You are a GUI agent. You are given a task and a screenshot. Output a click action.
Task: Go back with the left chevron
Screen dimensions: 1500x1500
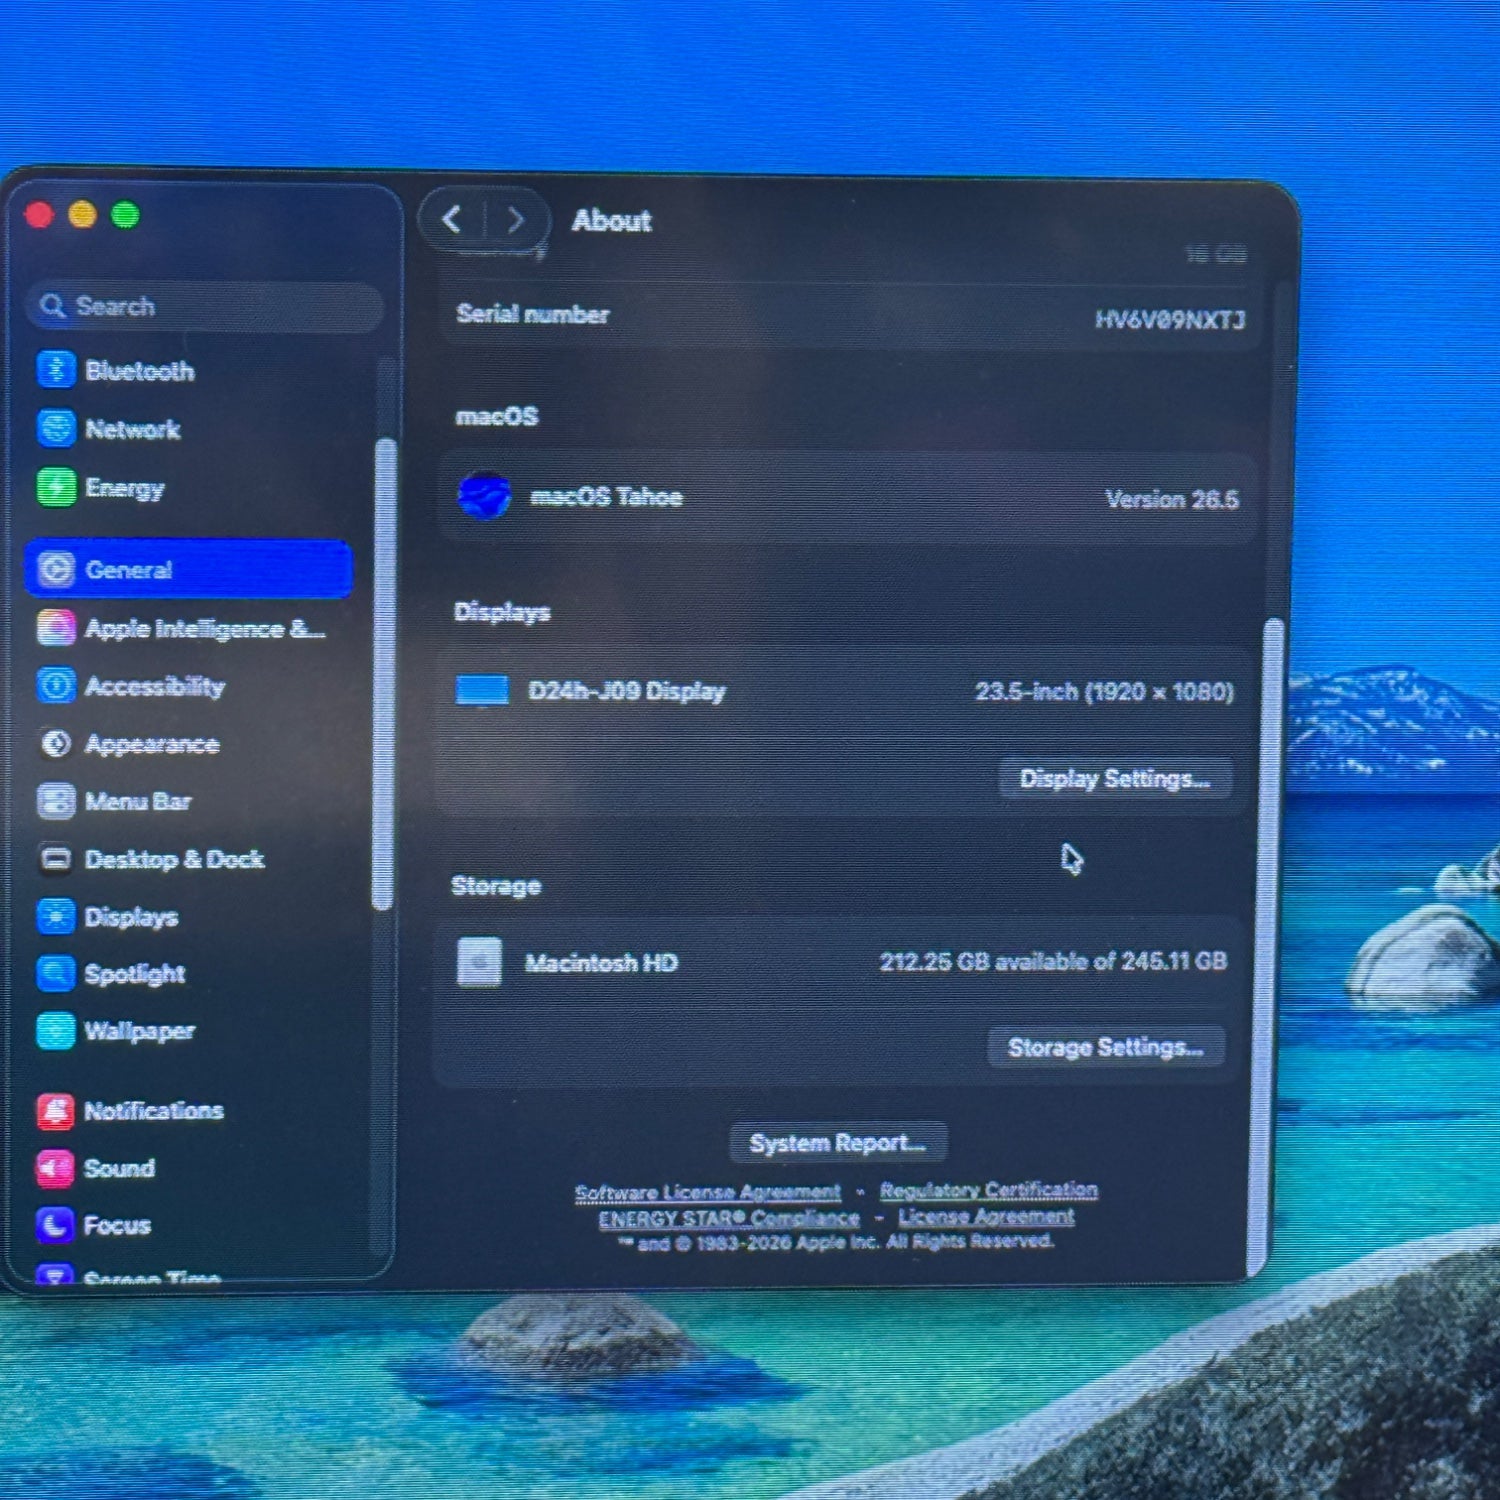452,219
